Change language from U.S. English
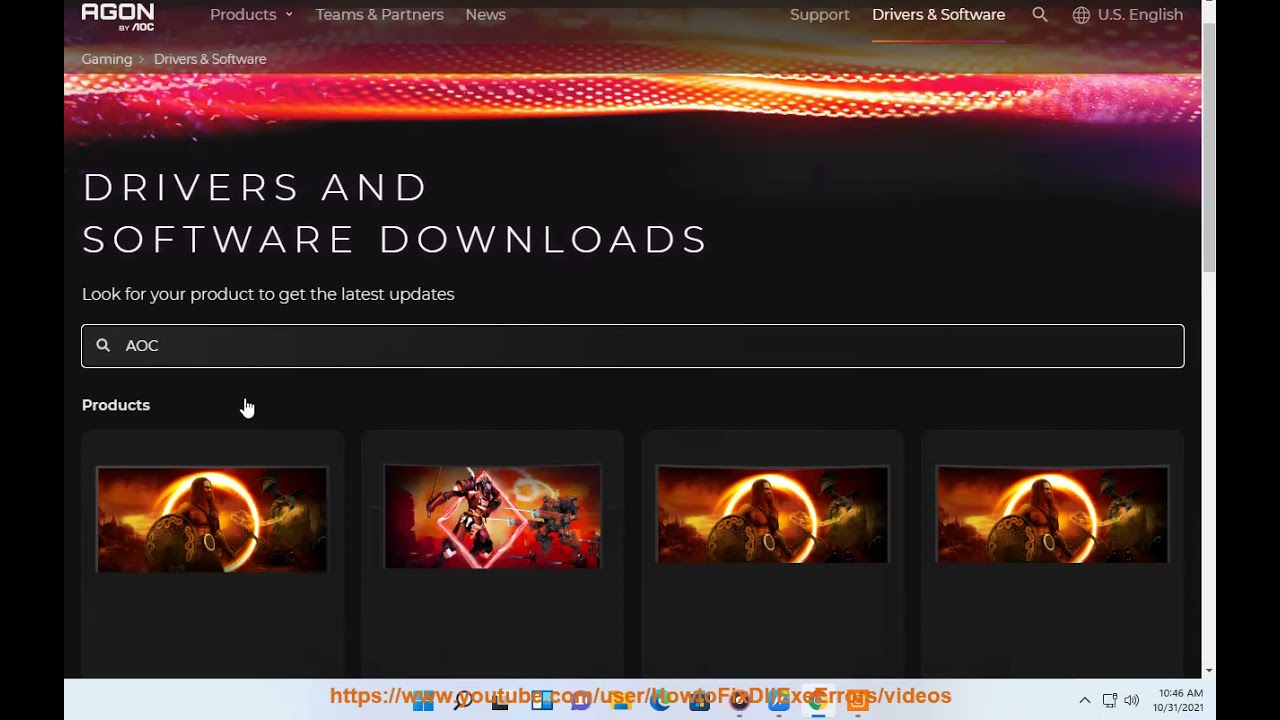 [1140, 15]
